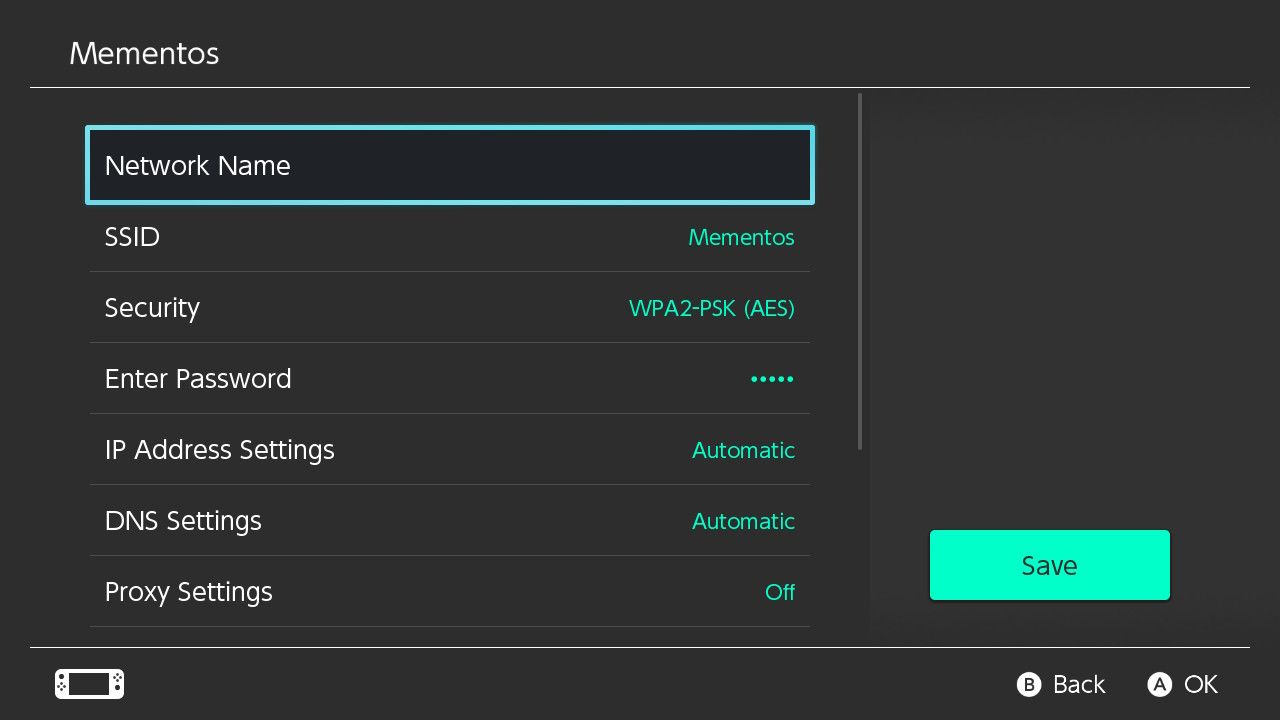
Task: Open the Proxy Settings row
Action: (x=450, y=592)
